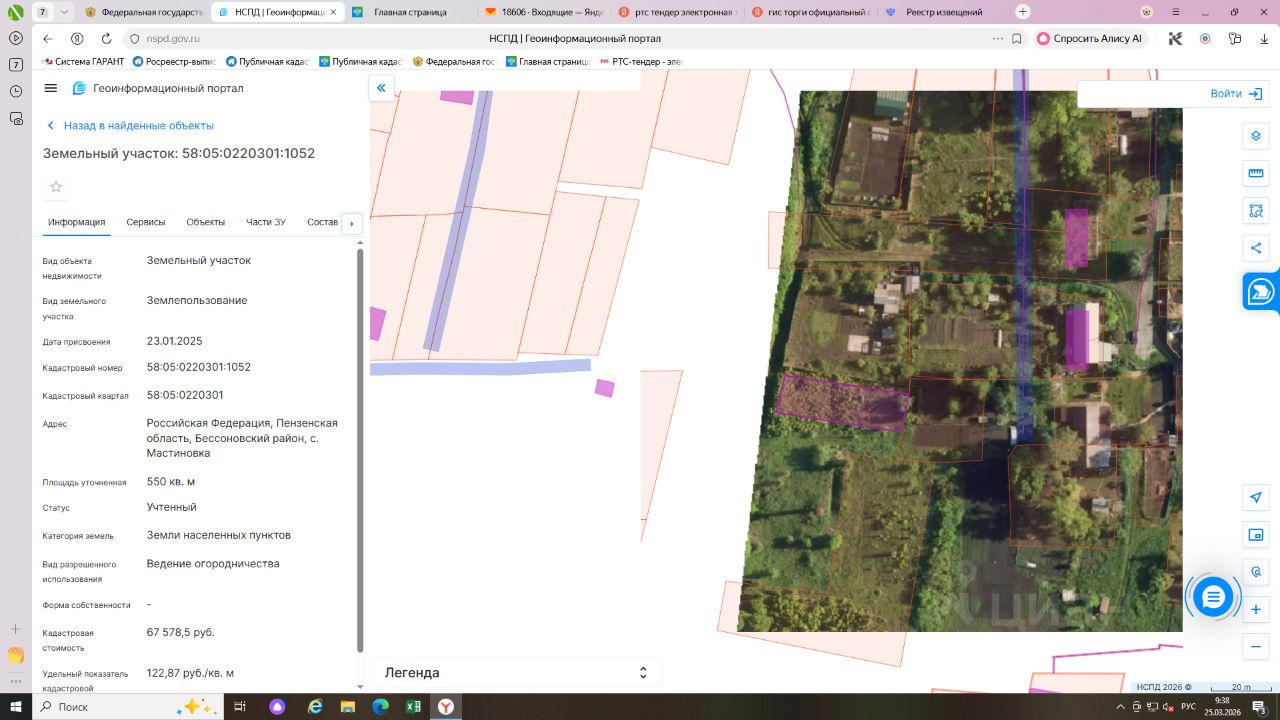
Task: Click the Земли населенных пунктов value
Action: click(219, 535)
